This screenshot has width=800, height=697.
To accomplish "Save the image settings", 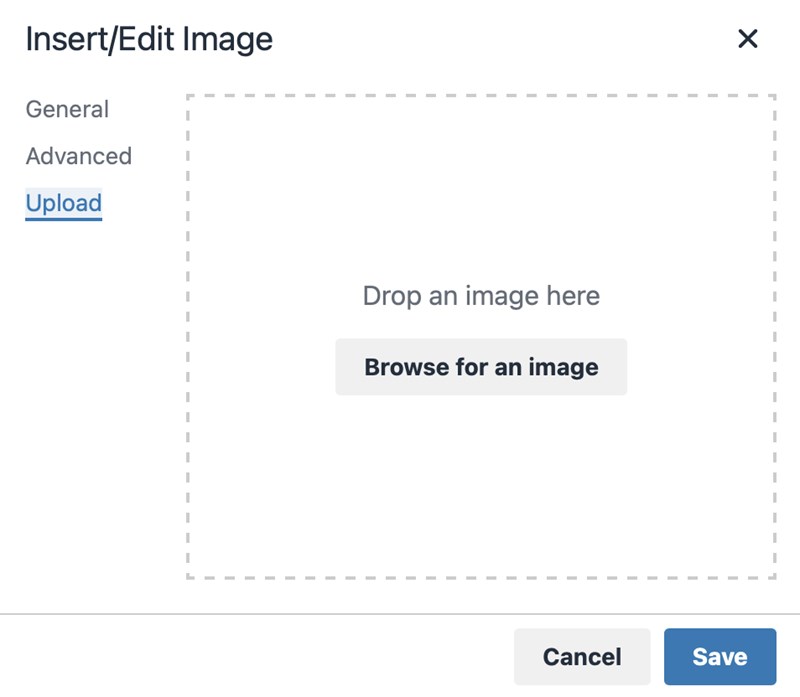I will pos(720,657).
